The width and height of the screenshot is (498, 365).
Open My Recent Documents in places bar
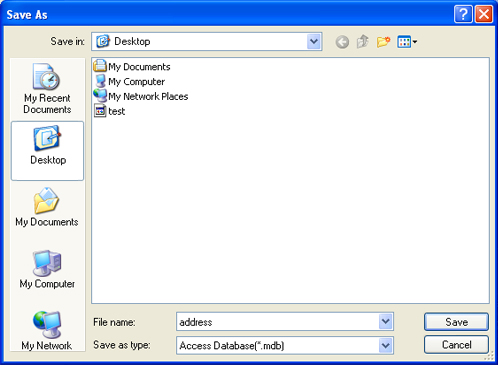(47, 89)
